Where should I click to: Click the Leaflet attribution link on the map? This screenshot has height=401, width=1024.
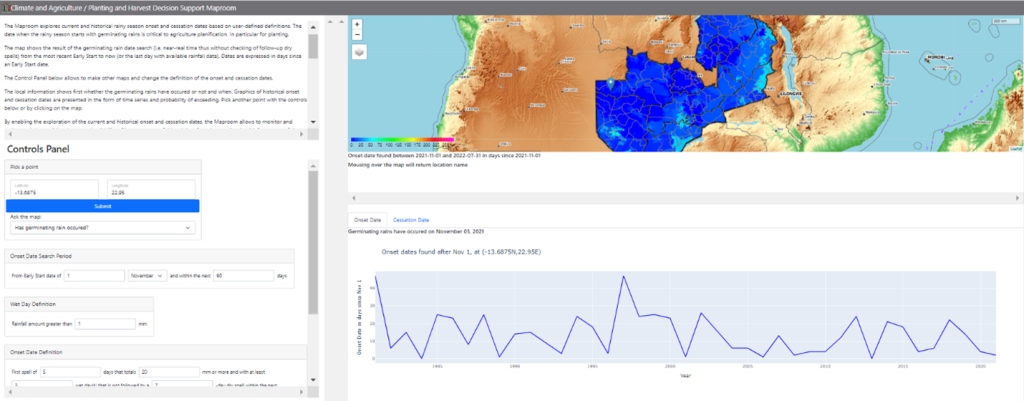1012,147
